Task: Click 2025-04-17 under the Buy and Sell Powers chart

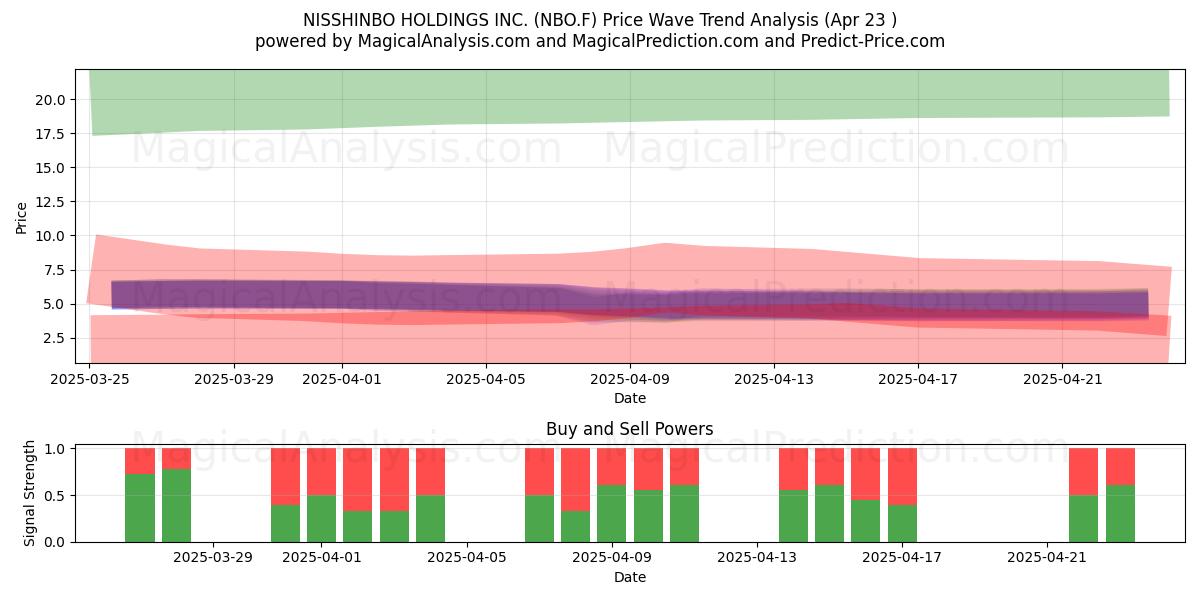Action: [x=902, y=559]
